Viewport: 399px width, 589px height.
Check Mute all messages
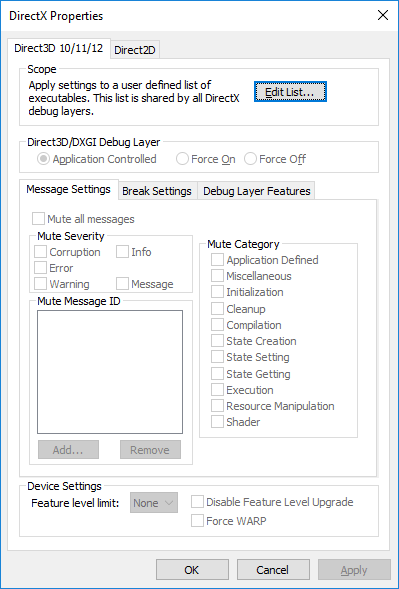[x=83, y=219]
